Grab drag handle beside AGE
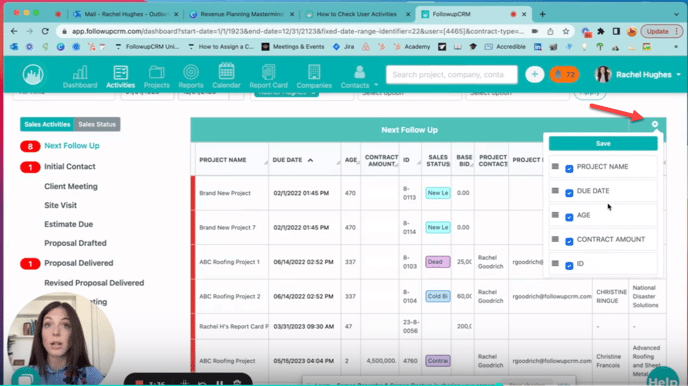The image size is (688, 386). pos(555,215)
